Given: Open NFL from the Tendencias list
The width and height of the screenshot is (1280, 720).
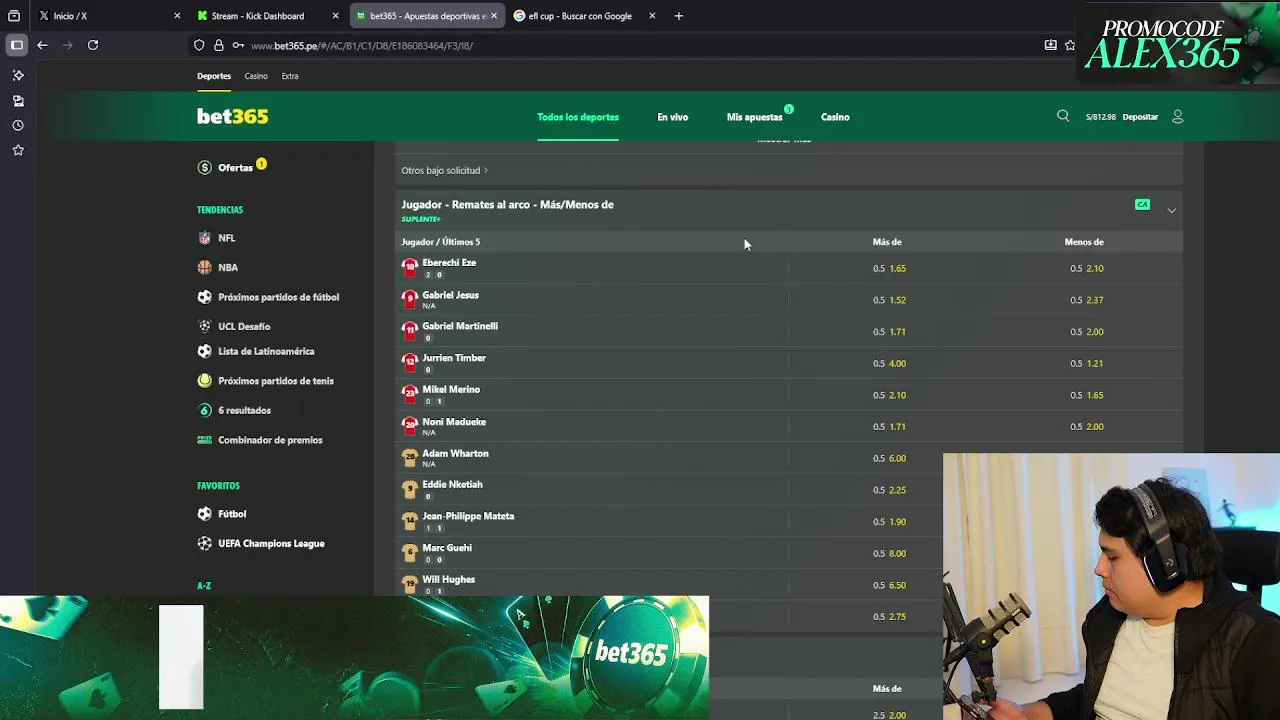Looking at the screenshot, I should point(226,238).
